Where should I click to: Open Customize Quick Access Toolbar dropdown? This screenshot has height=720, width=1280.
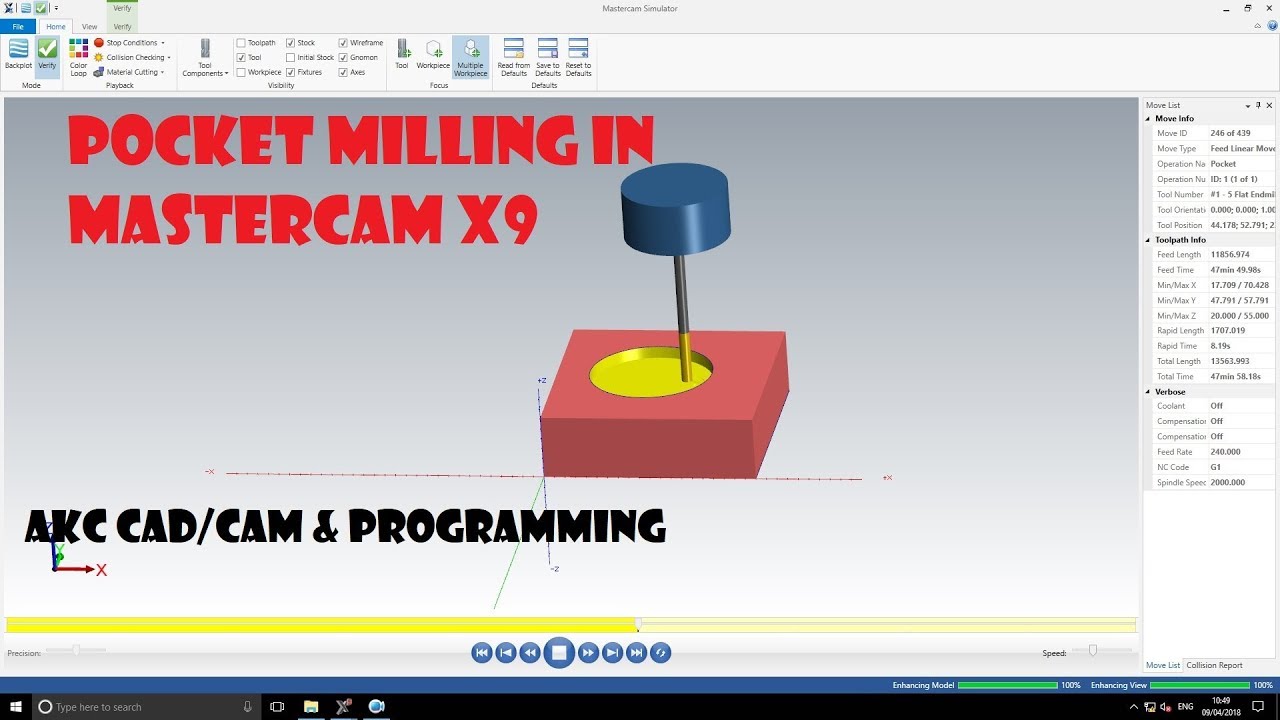56,8
